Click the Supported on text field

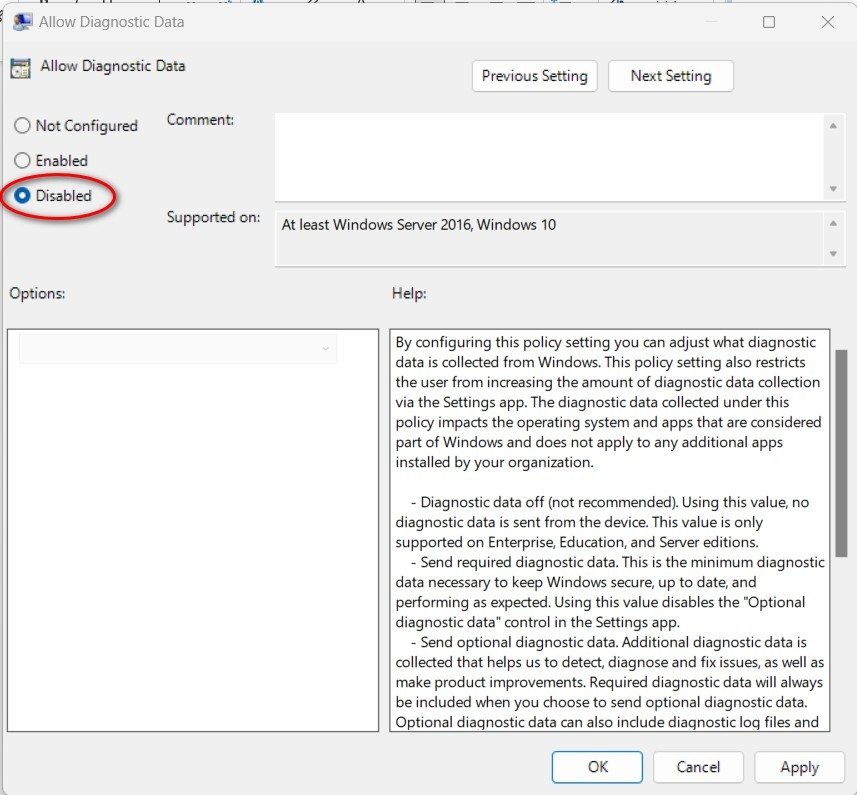[x=548, y=238]
